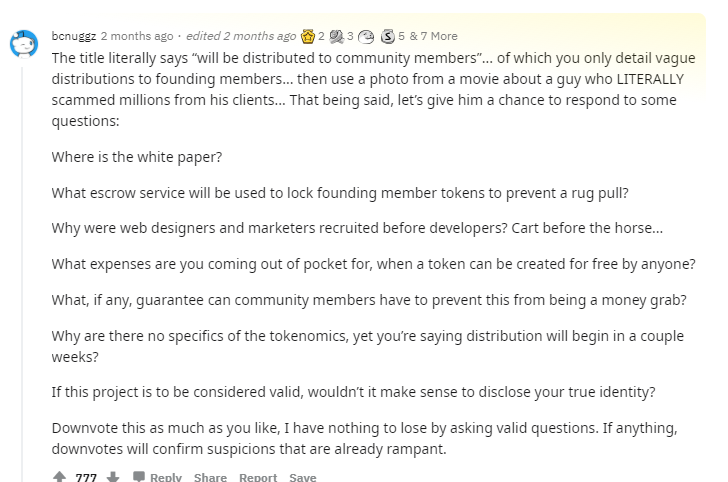
Task: Upvote the bcnuggz comment
Action: [59, 477]
